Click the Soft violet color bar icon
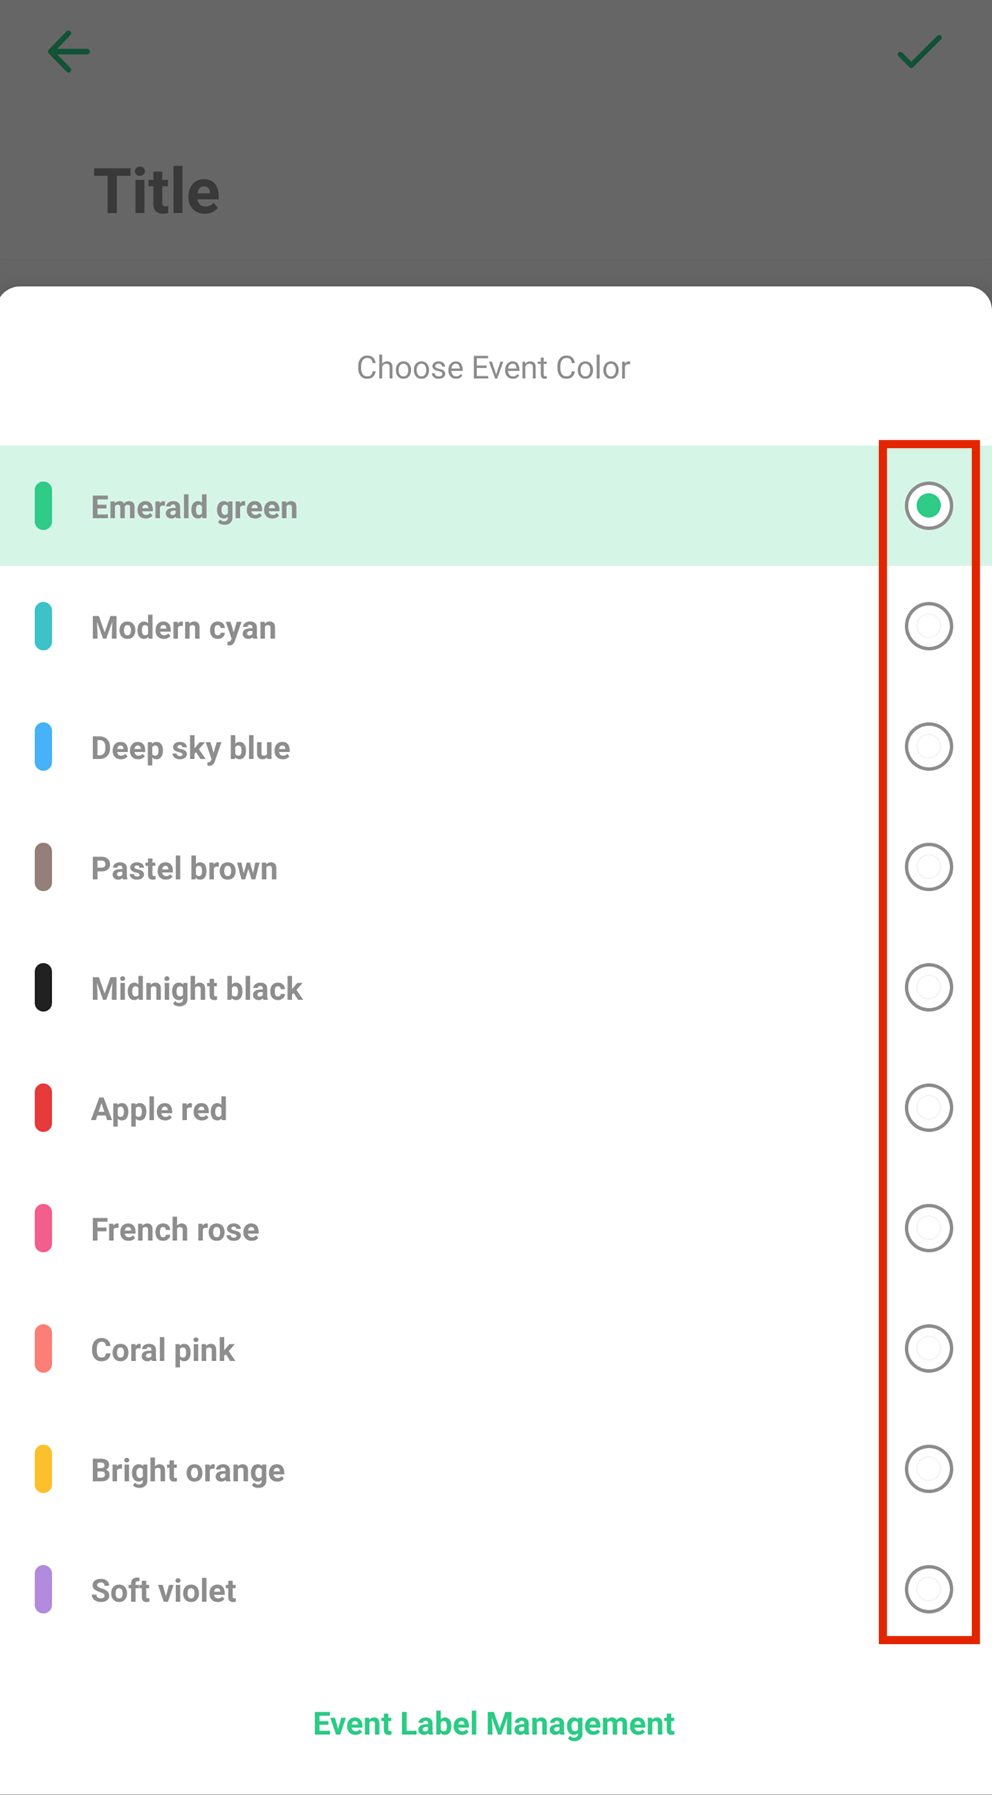Image resolution: width=992 pixels, height=1795 pixels. 42,1590
